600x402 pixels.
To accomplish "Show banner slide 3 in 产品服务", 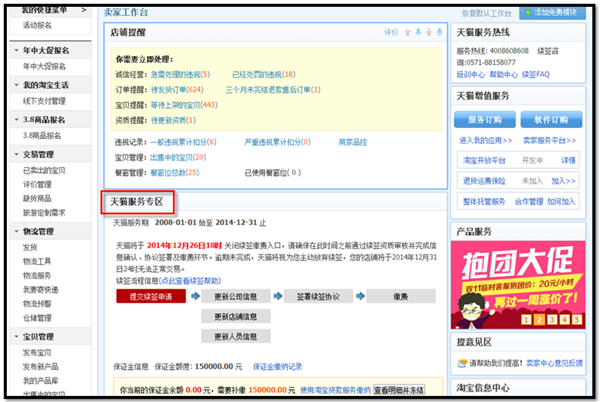I will [x=552, y=319].
